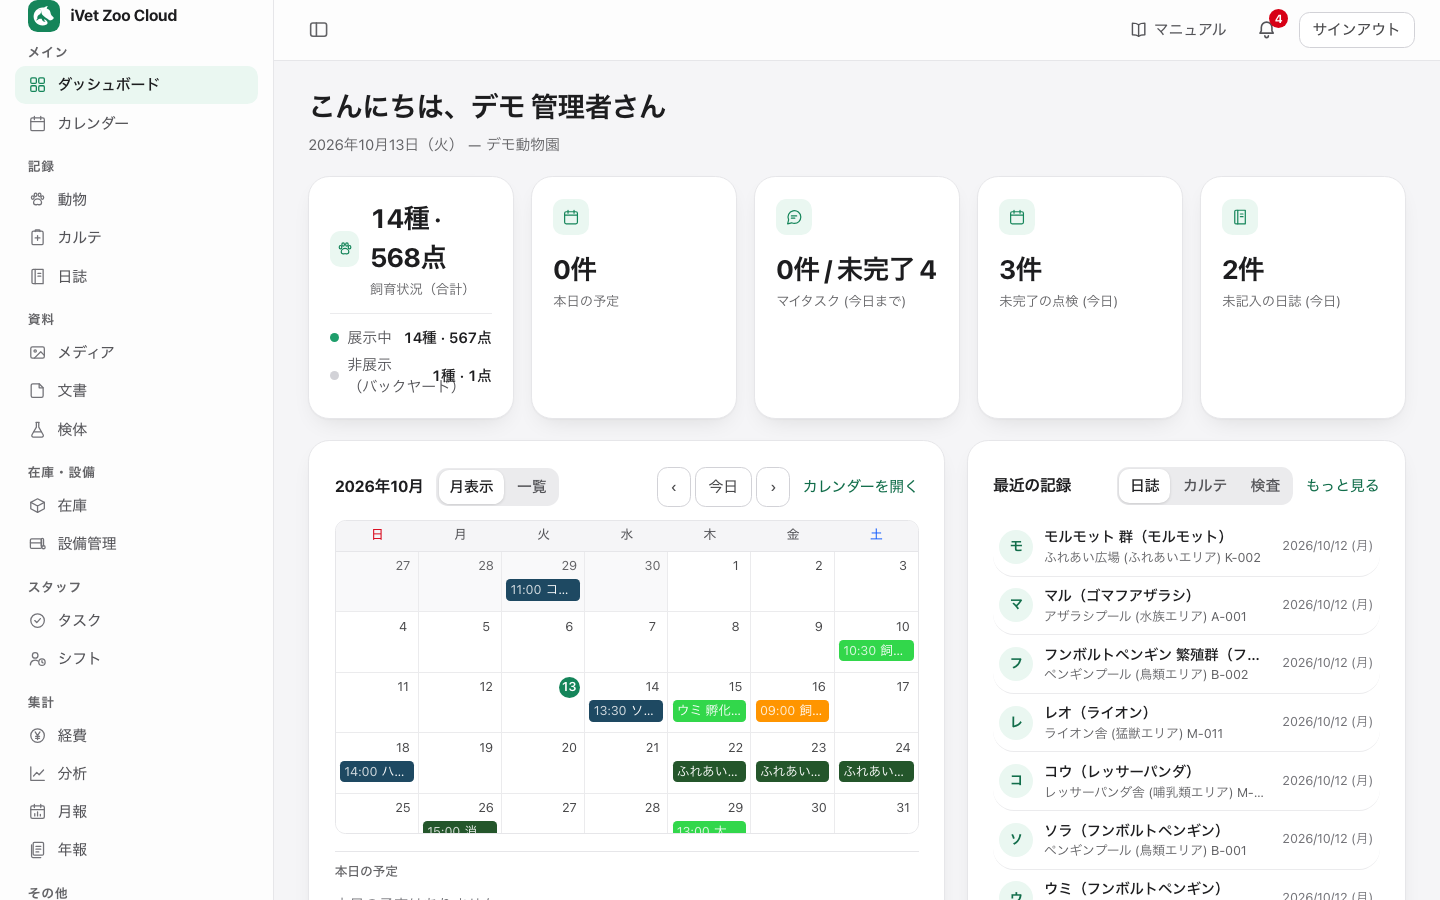Click the サインアウト button
The width and height of the screenshot is (1440, 900).
click(x=1356, y=30)
